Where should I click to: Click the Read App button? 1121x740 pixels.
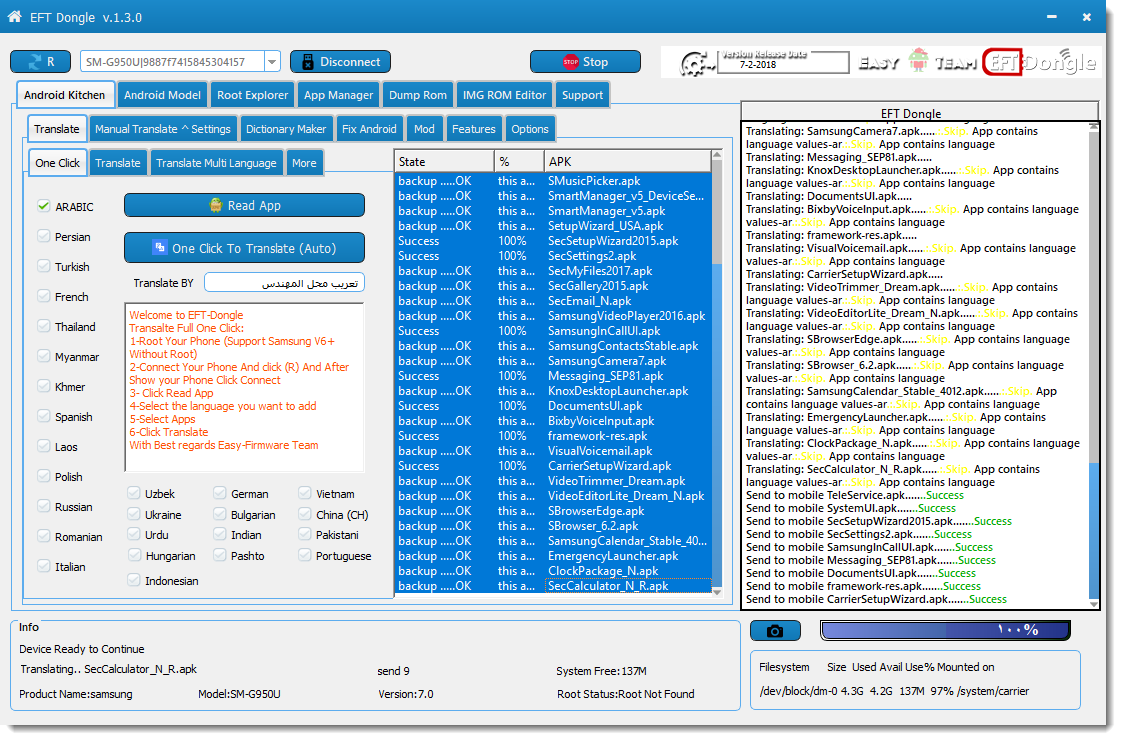coord(245,206)
